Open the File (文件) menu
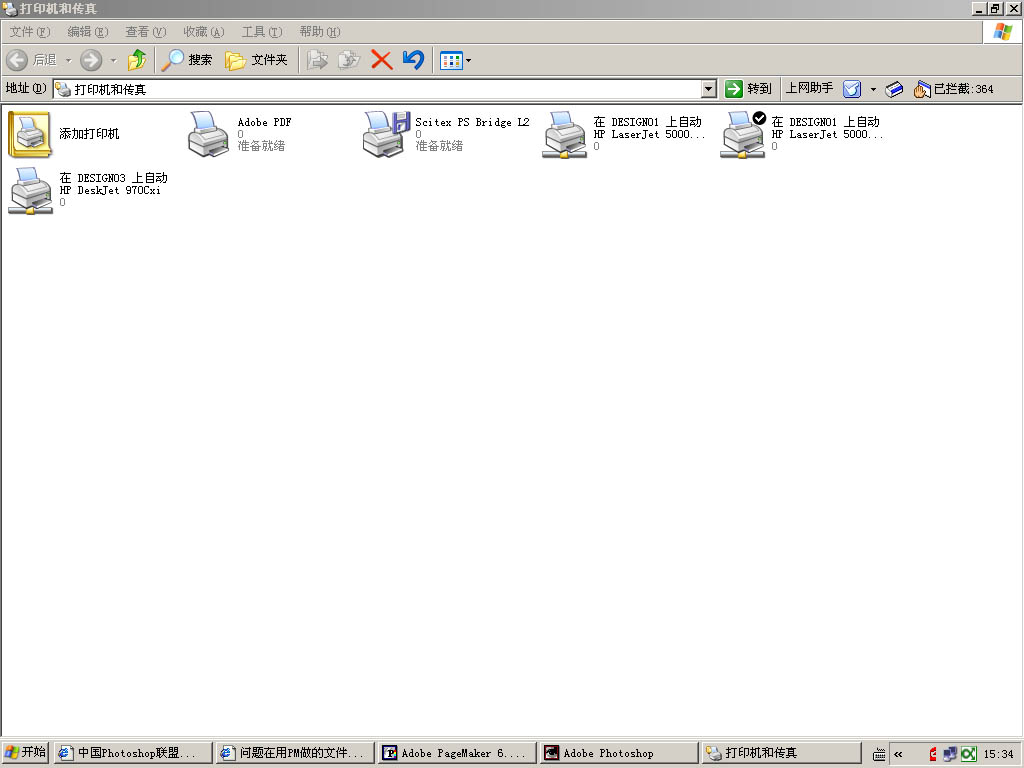 (x=30, y=31)
